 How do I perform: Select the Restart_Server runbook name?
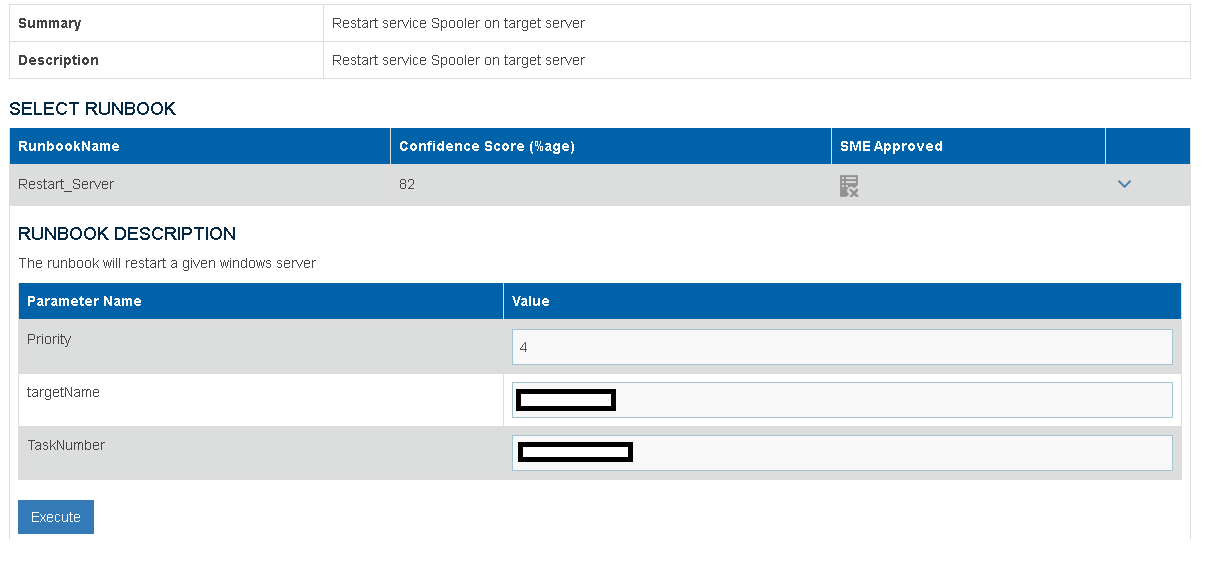(x=66, y=184)
